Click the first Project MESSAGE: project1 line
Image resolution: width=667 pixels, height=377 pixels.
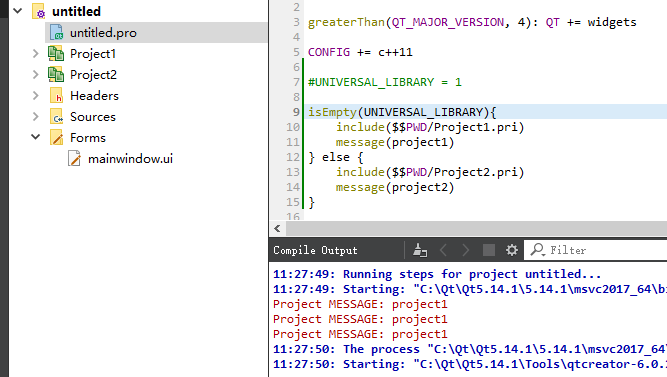(x=360, y=304)
